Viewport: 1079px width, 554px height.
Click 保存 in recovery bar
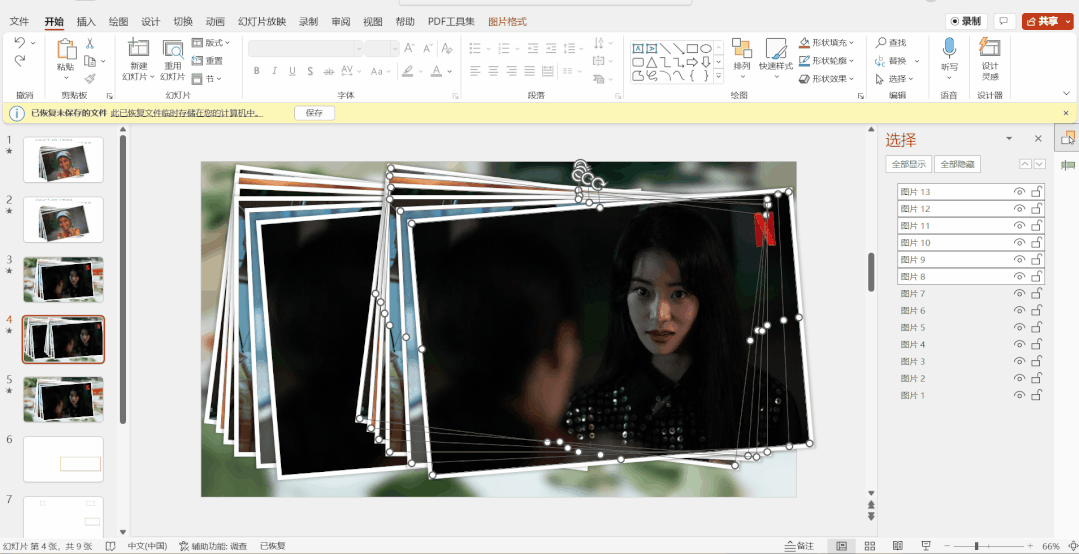314,113
